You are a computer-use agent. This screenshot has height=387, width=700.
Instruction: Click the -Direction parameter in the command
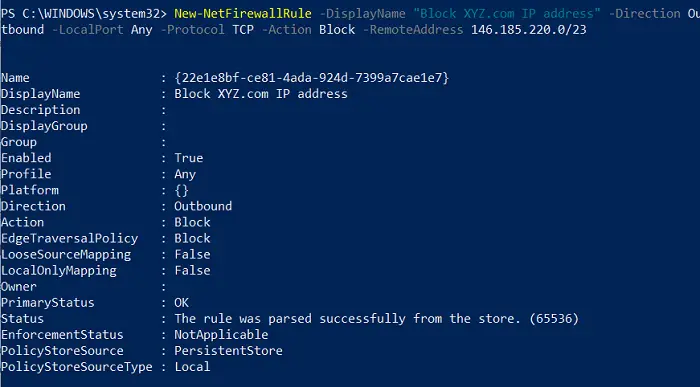(644, 13)
